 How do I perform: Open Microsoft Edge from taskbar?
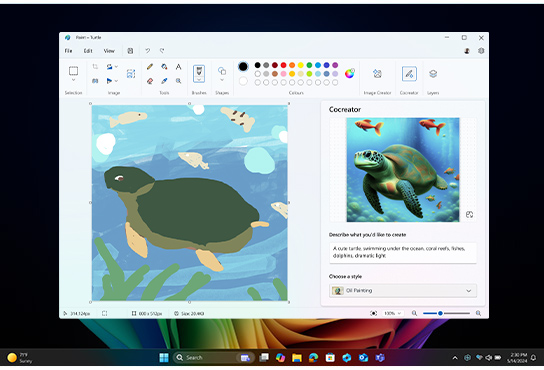coord(314,358)
